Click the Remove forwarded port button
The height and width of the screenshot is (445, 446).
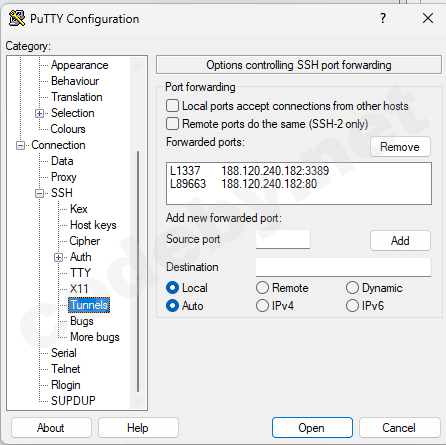click(x=400, y=147)
